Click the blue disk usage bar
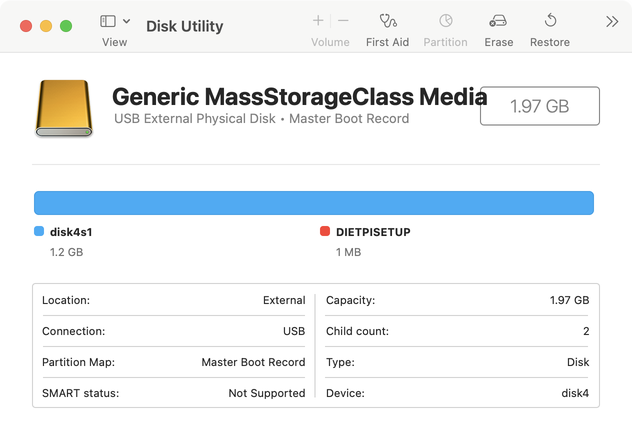 314,203
